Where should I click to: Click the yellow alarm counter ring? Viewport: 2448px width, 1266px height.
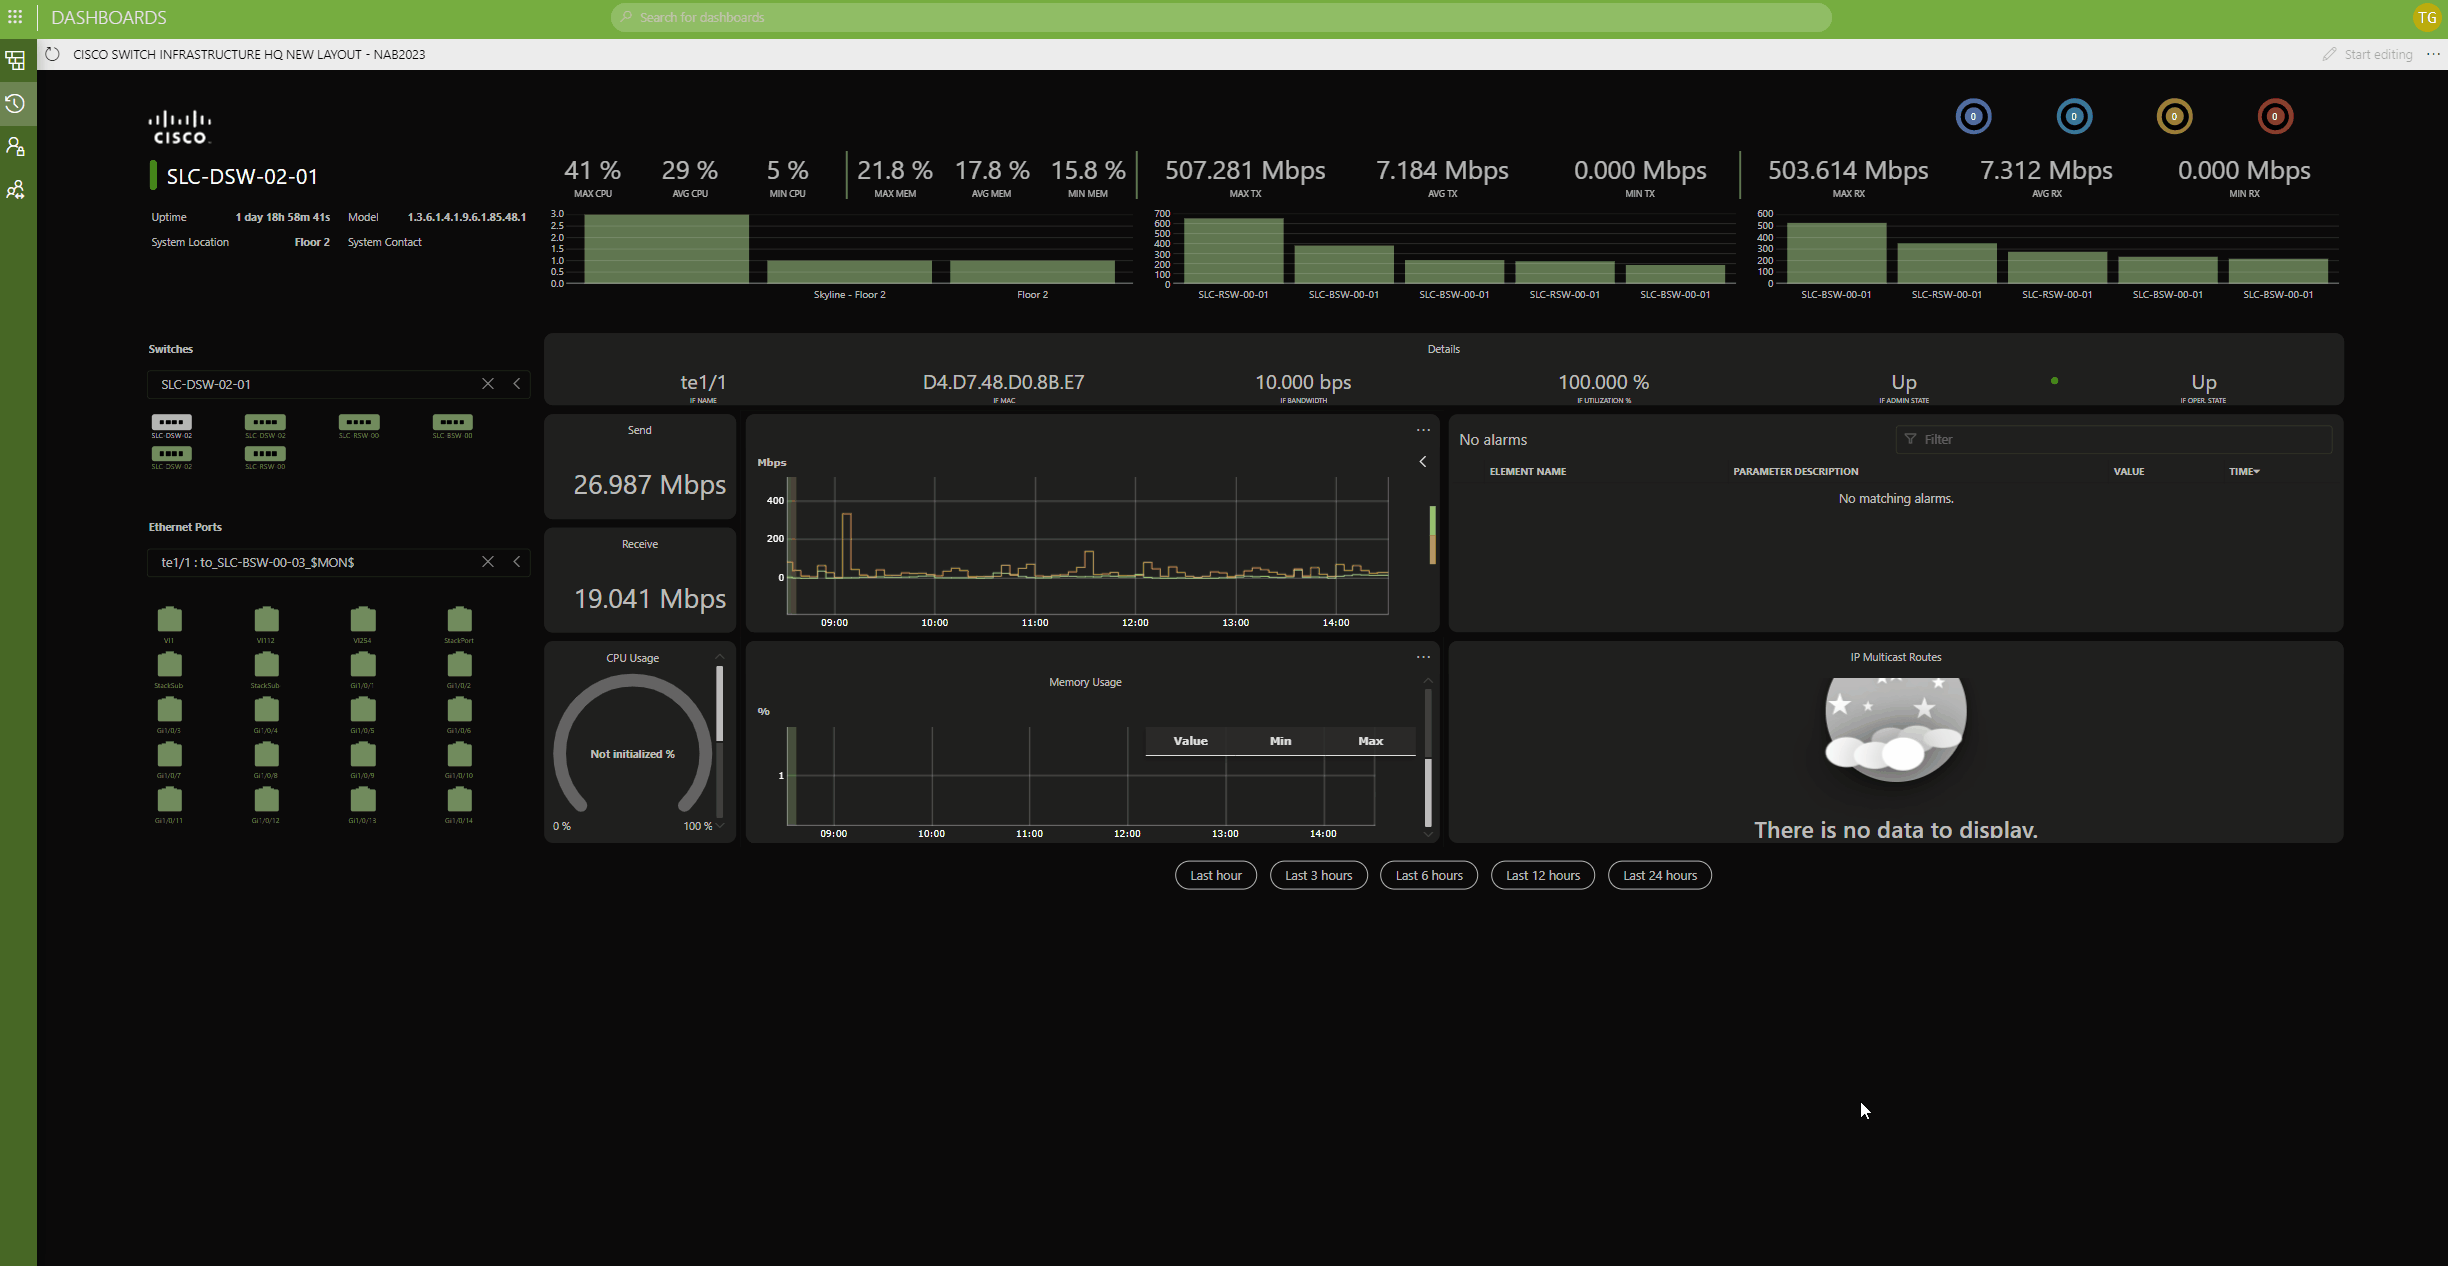[x=2174, y=116]
